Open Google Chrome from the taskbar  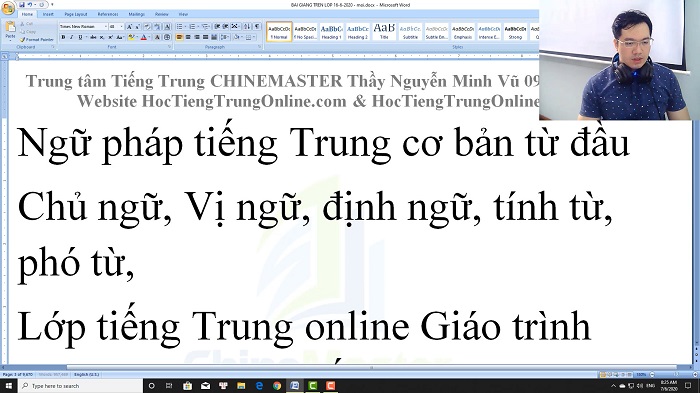pos(277,386)
